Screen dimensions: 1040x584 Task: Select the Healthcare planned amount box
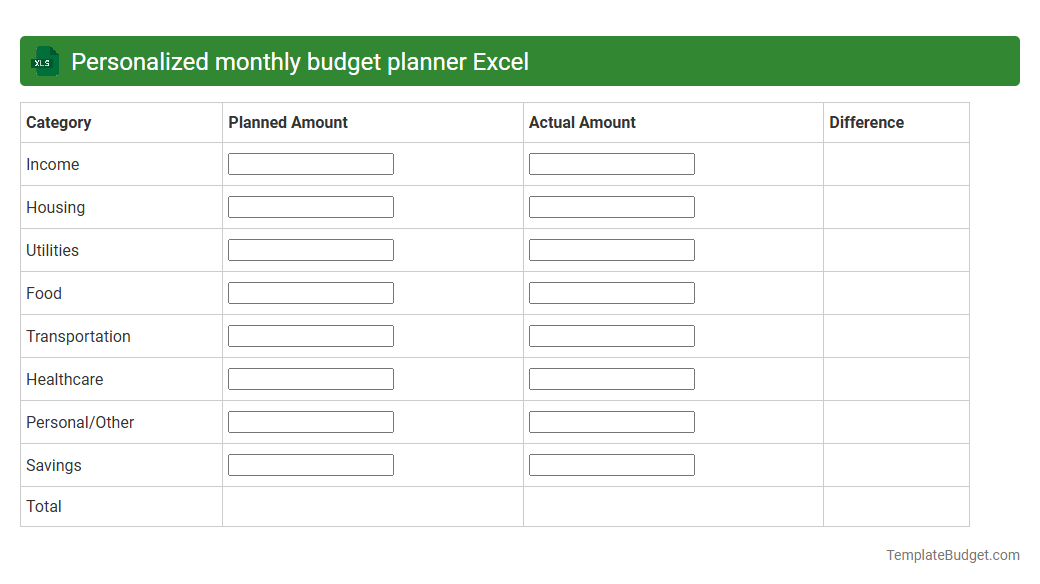pyautogui.click(x=310, y=378)
